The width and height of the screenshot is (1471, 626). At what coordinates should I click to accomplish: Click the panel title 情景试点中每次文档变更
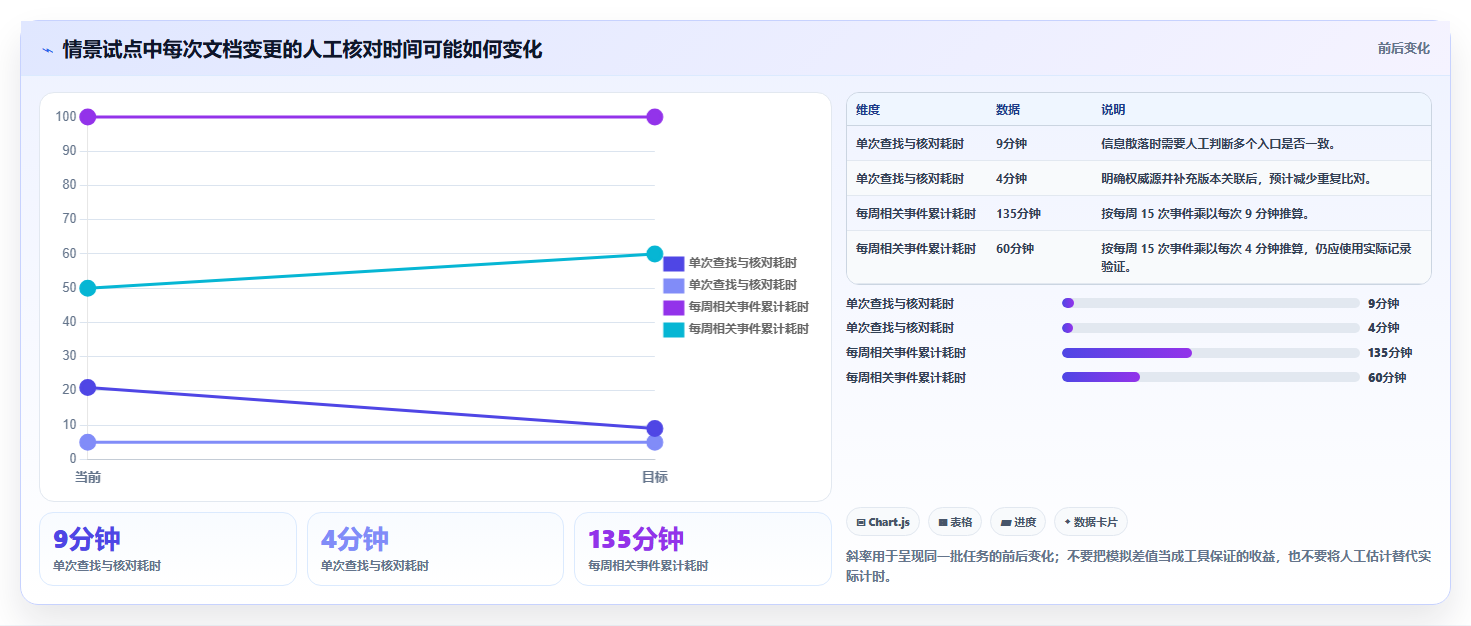302,50
